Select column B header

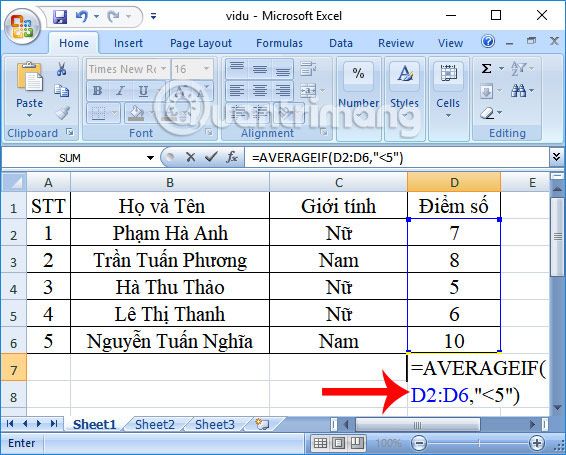coord(170,182)
